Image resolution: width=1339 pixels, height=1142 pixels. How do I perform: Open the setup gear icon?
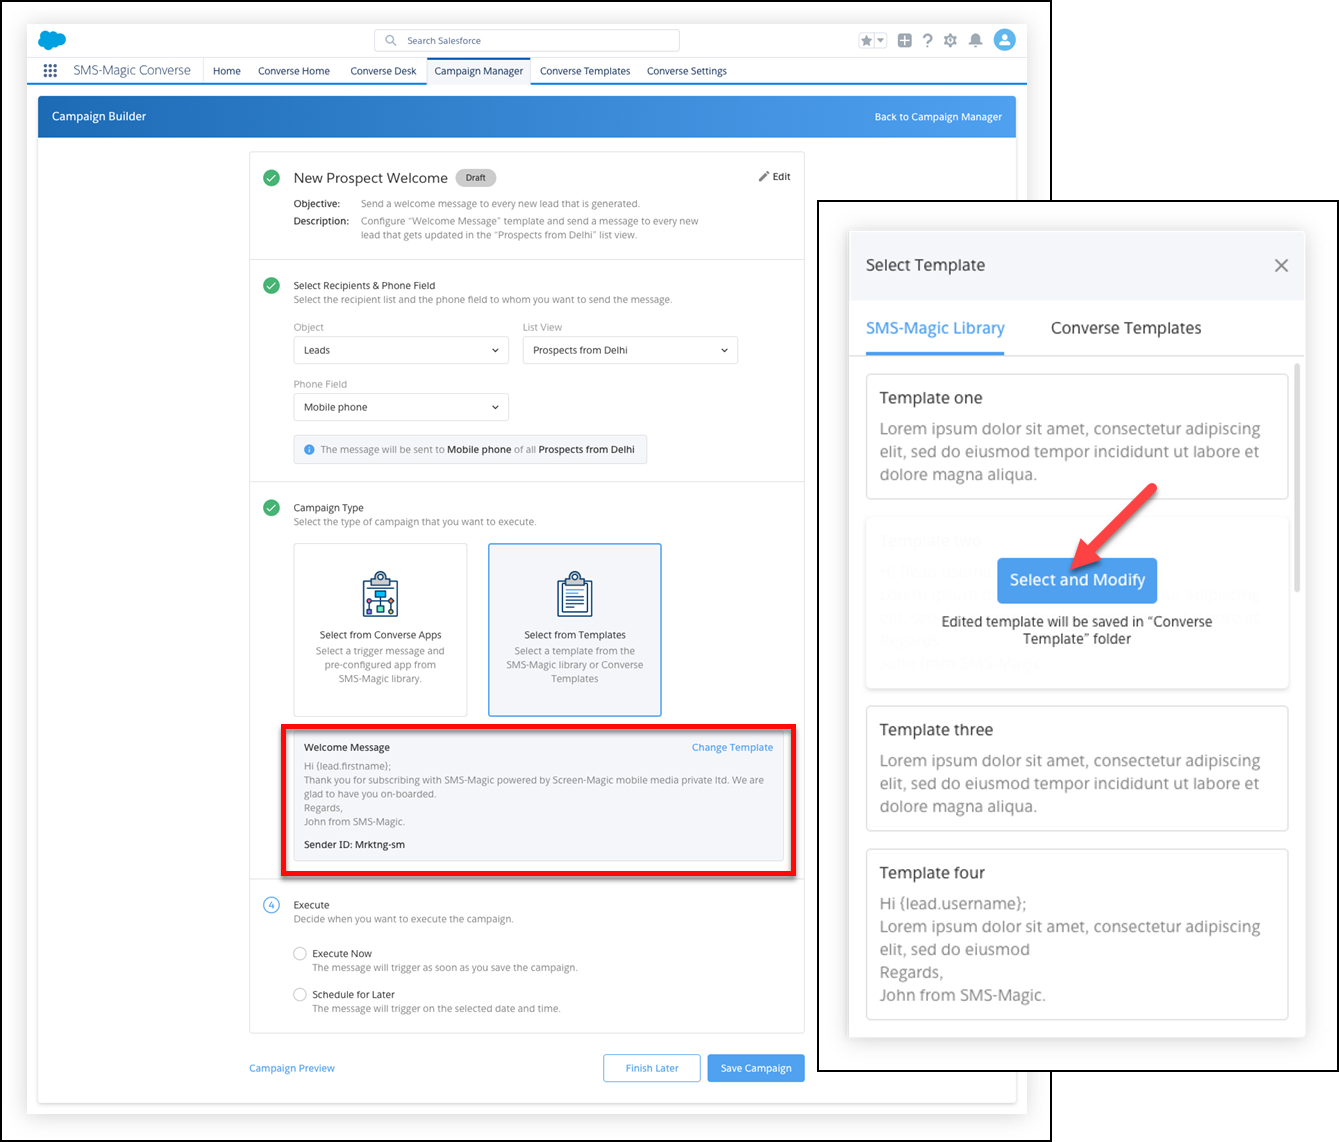click(950, 41)
